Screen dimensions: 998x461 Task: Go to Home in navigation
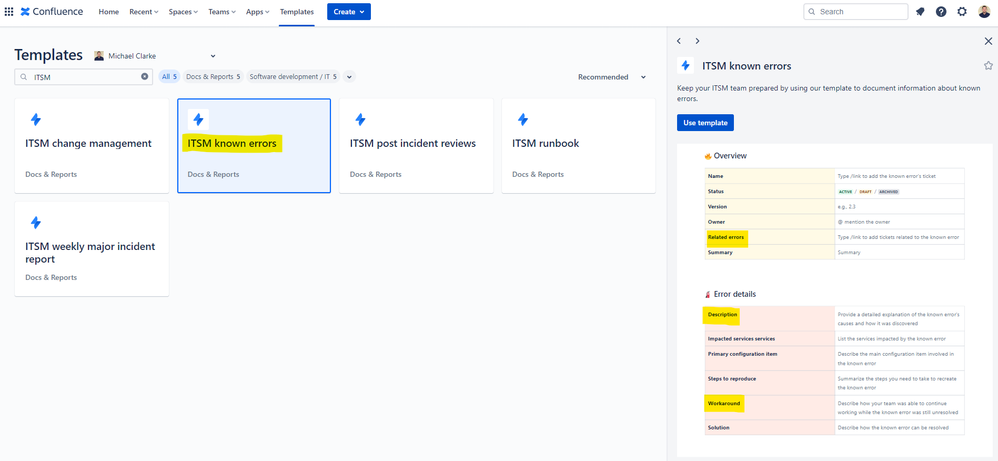click(x=109, y=11)
